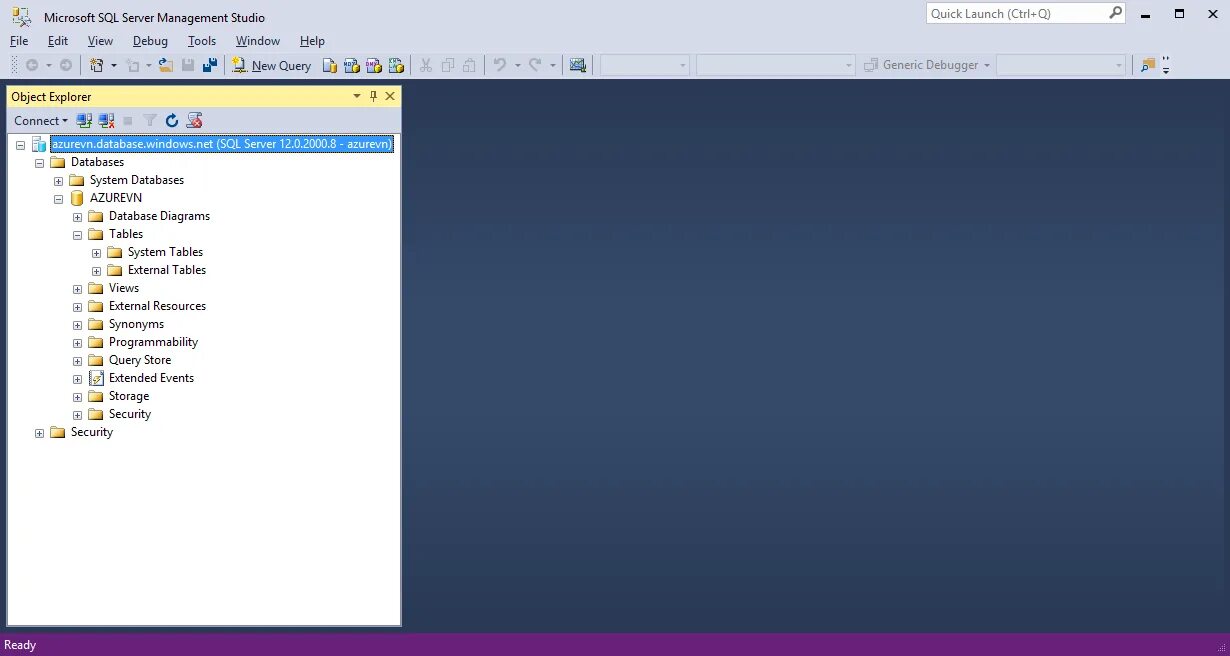Expand the System Tables folder
1230x656 pixels.
pyautogui.click(x=96, y=253)
